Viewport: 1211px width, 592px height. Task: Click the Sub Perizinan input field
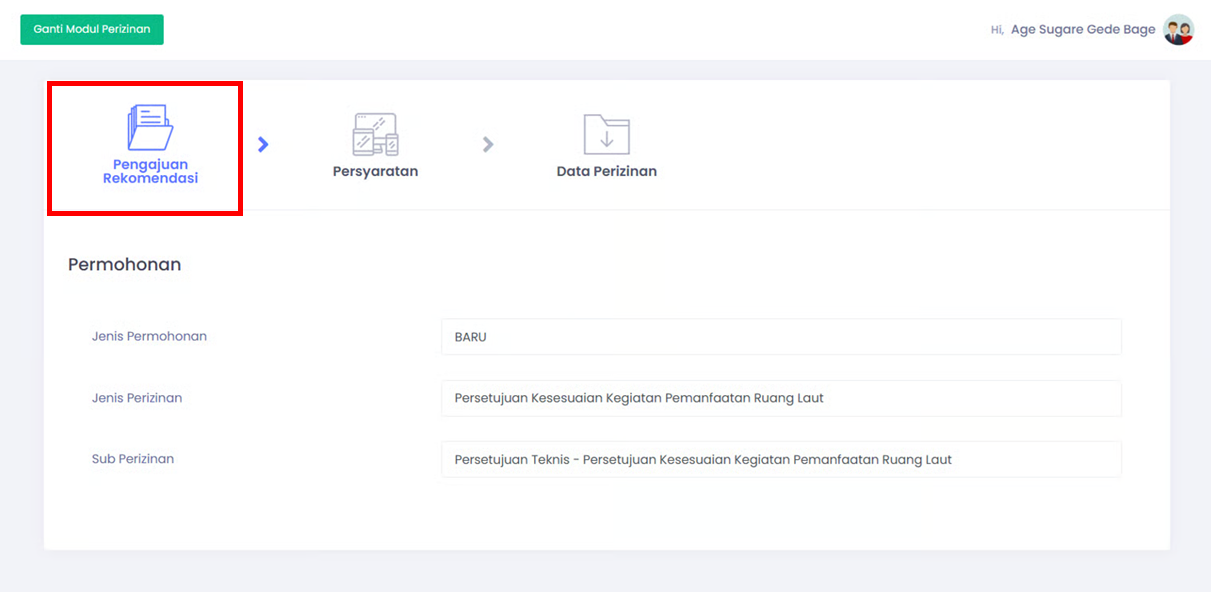780,459
